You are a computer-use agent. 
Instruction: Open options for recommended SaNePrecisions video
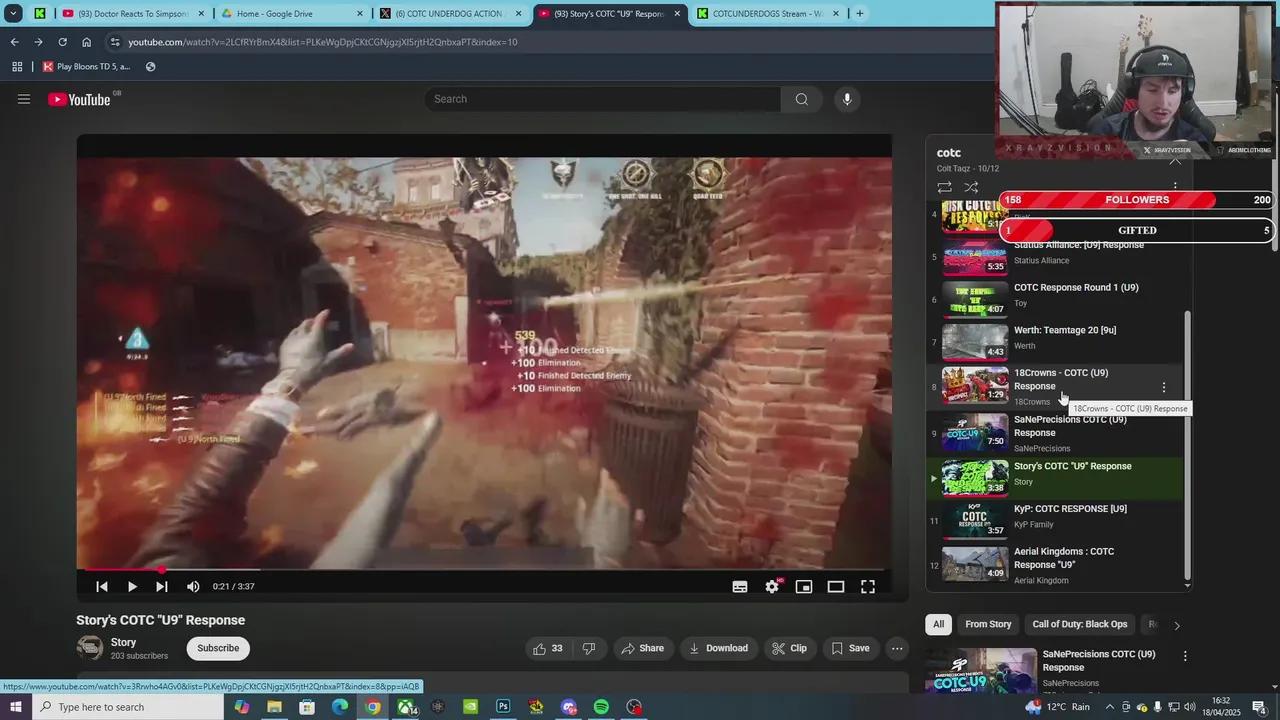pos(1185,656)
